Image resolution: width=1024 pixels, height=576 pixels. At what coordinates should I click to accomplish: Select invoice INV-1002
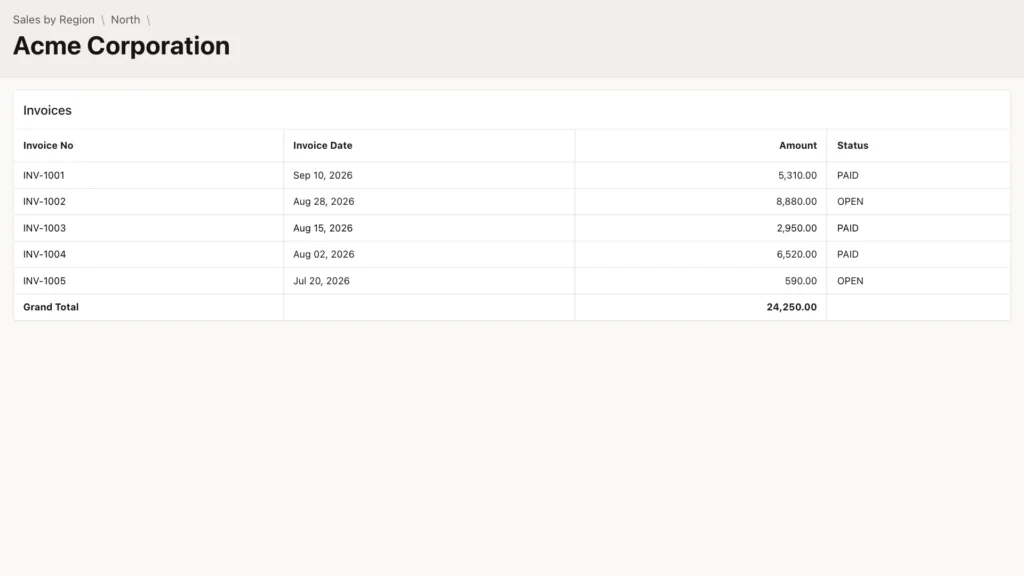coord(44,202)
